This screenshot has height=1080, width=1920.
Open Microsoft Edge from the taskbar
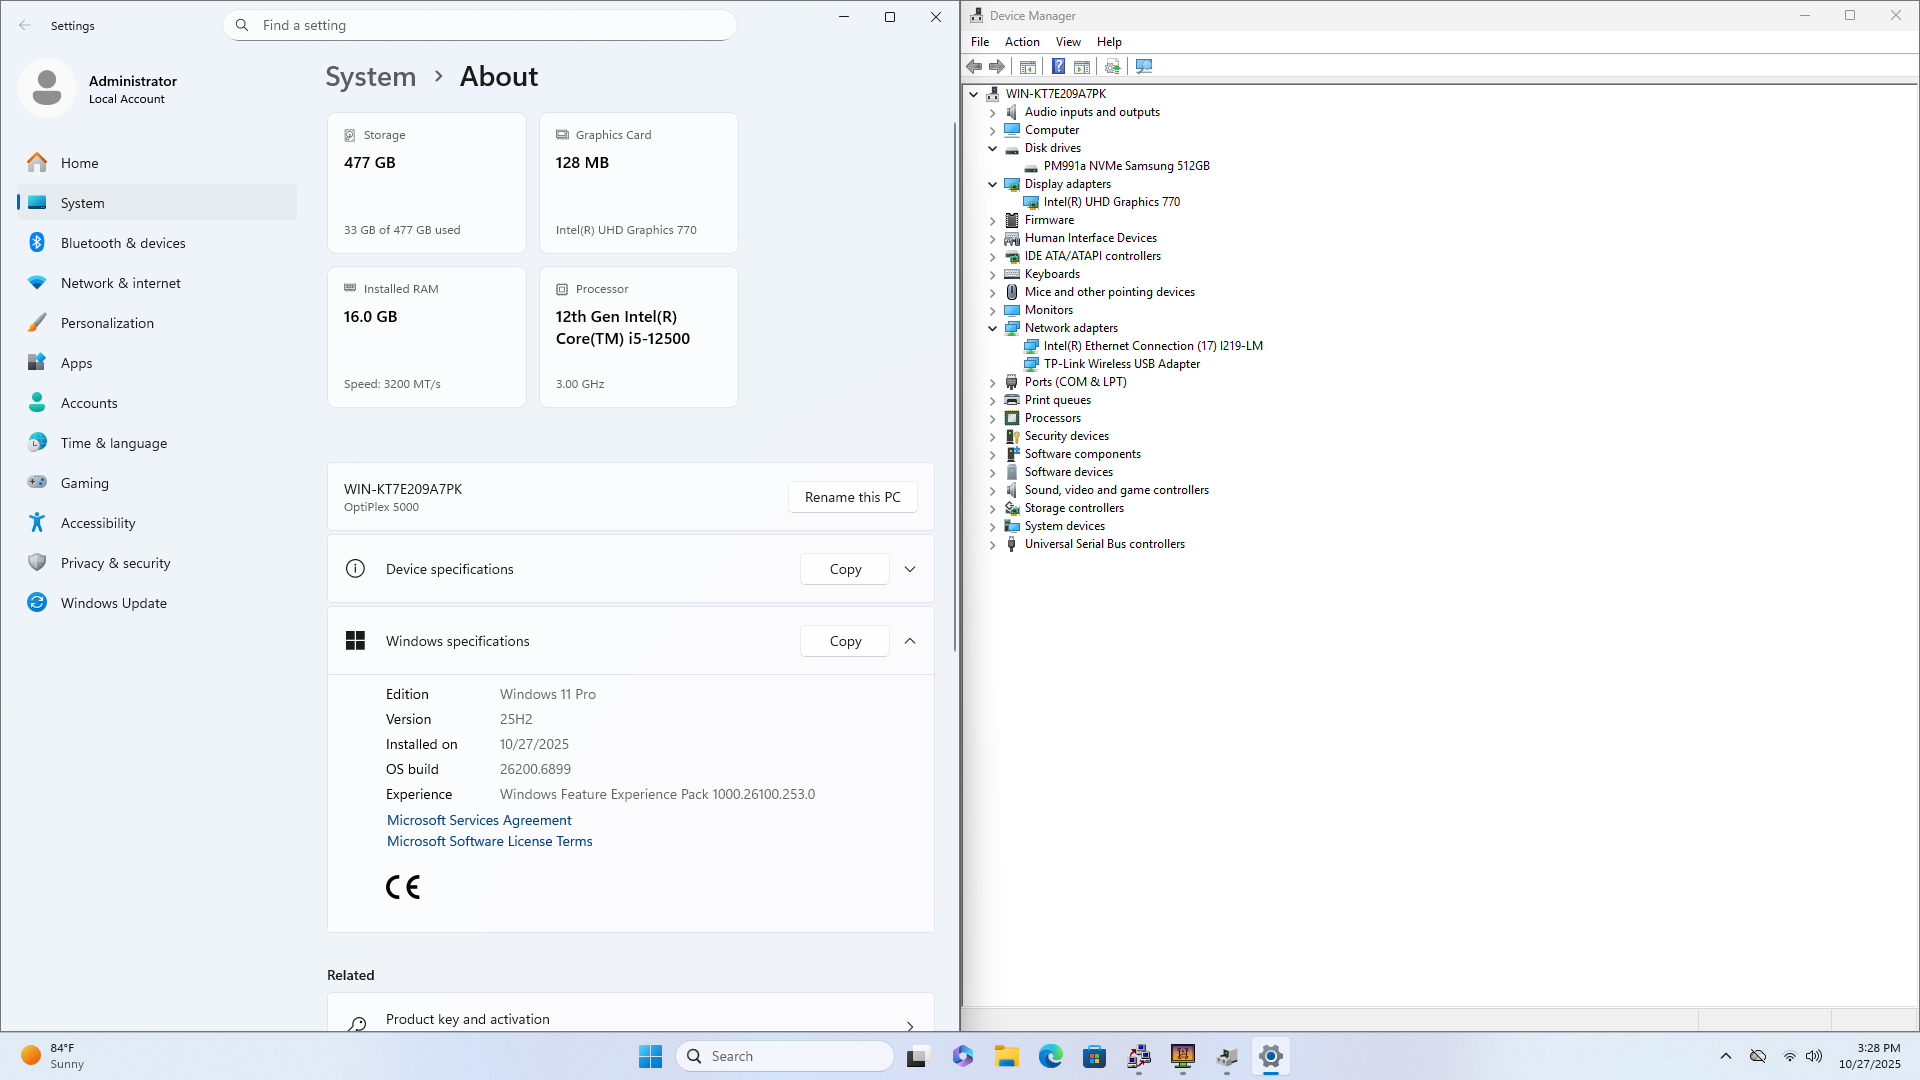(1050, 1056)
